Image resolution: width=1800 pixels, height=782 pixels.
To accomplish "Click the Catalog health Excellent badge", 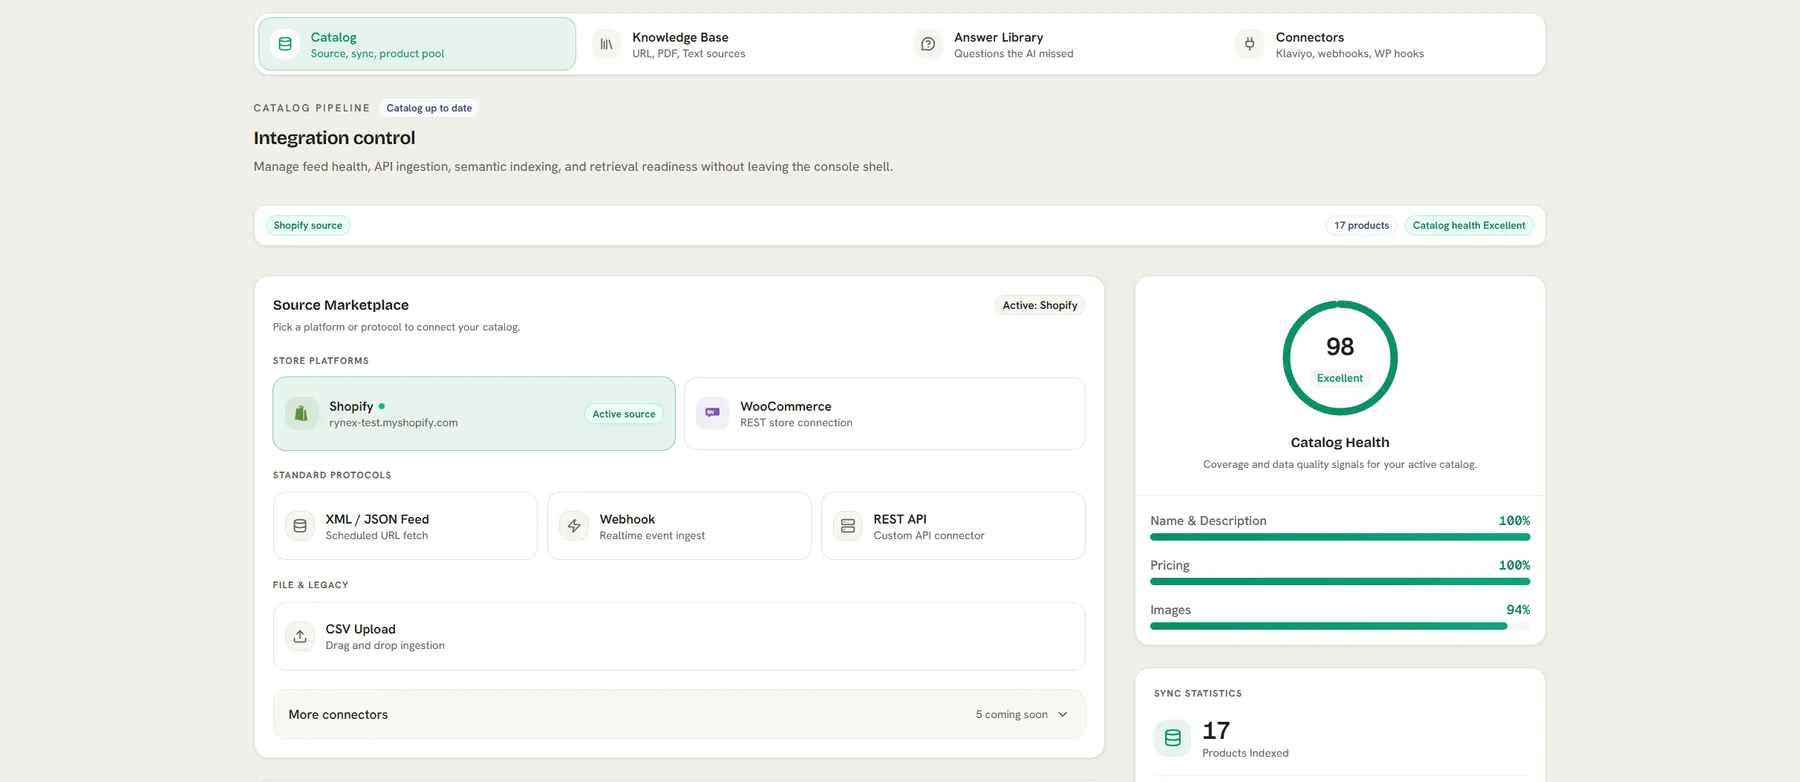I will (1469, 225).
